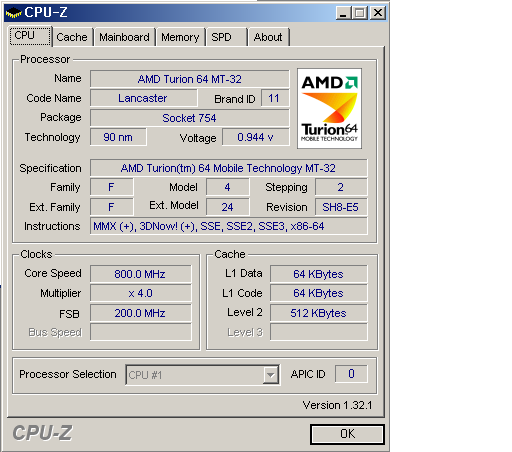Select the Memory tab
Screen dimensions: 512x452
180,37
